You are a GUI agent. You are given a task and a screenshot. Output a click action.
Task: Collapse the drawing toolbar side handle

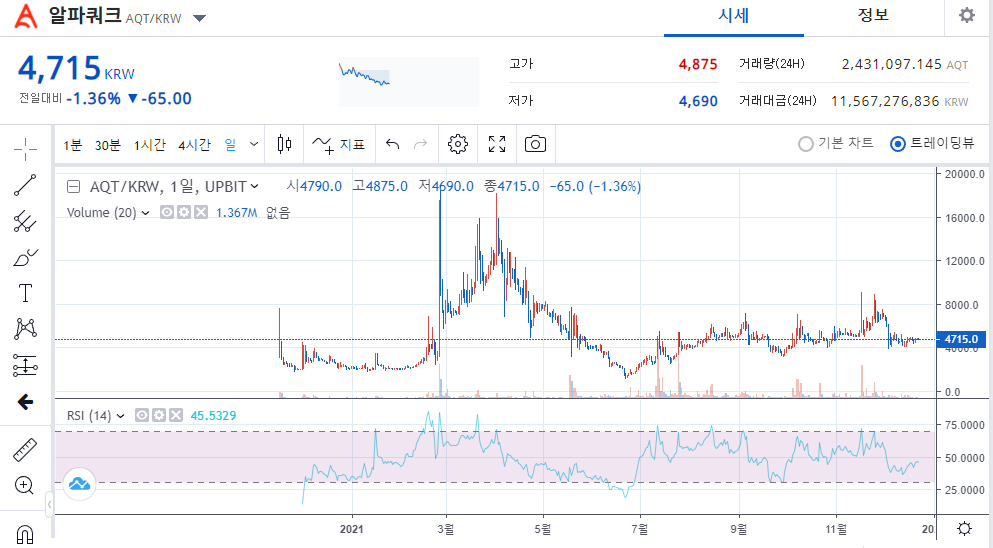pyautogui.click(x=49, y=505)
